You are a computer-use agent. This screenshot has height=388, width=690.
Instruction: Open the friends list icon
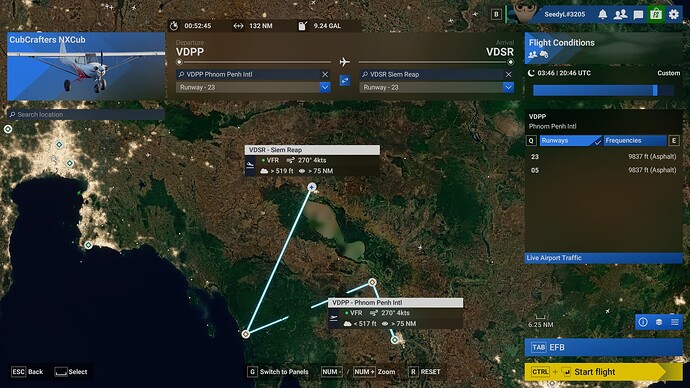pos(620,14)
